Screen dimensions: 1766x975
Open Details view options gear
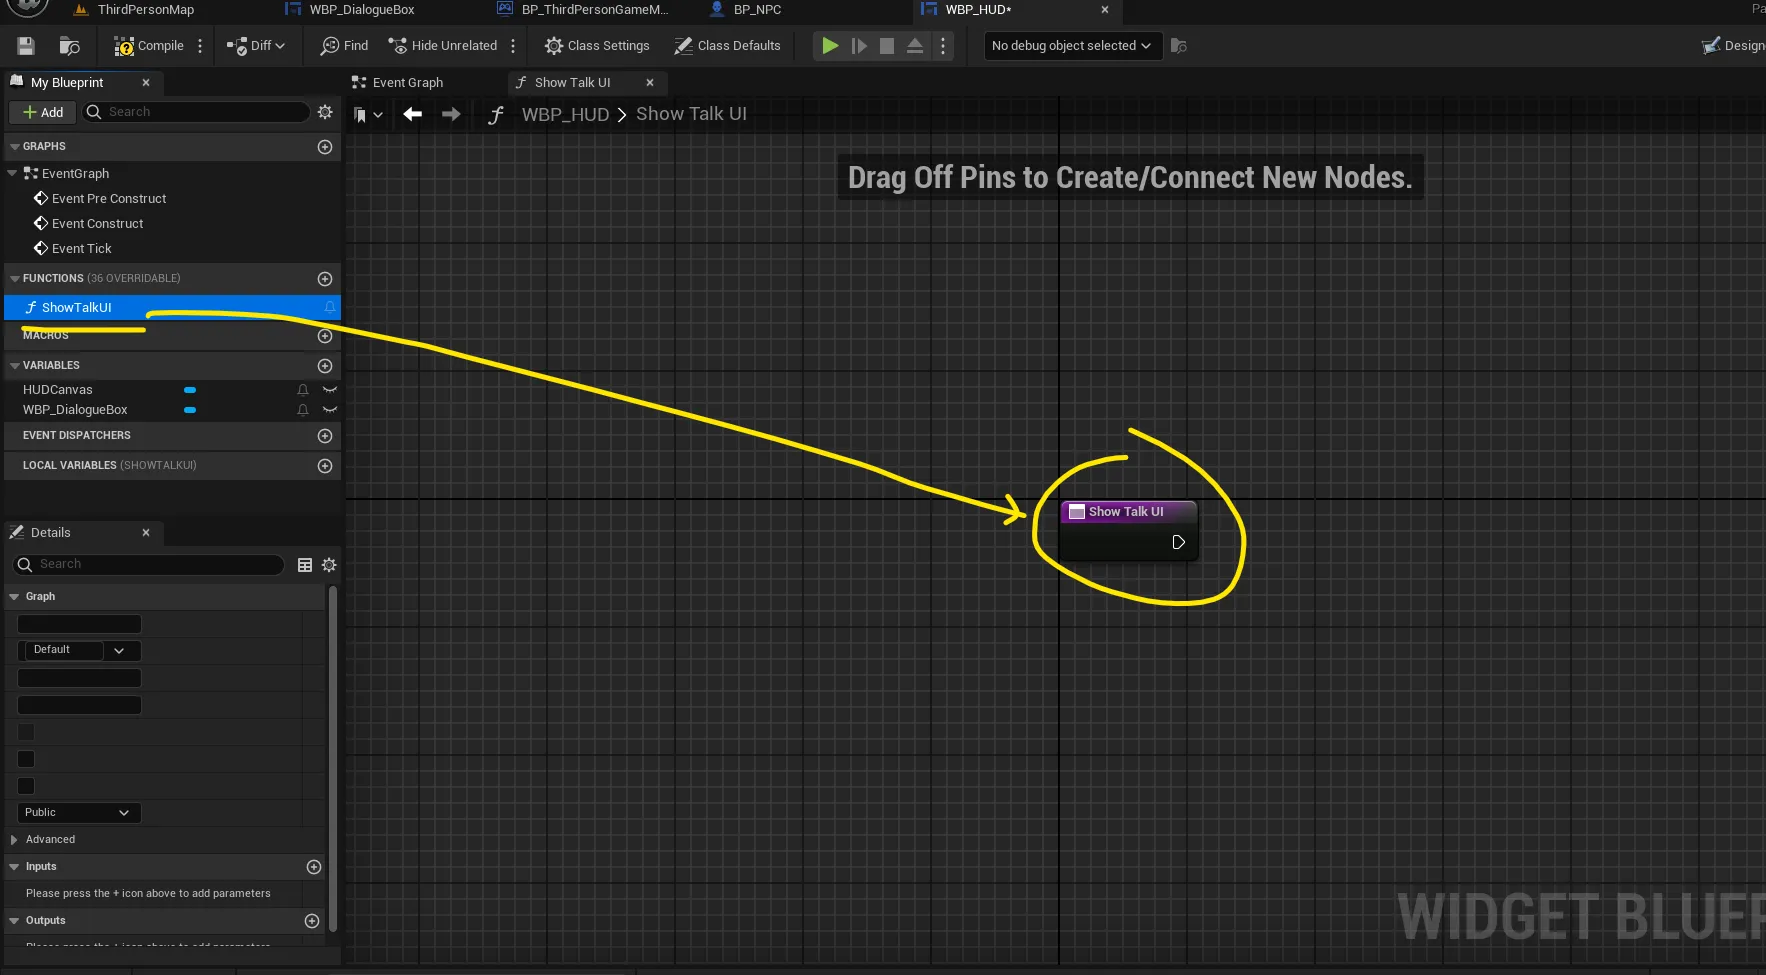[329, 565]
